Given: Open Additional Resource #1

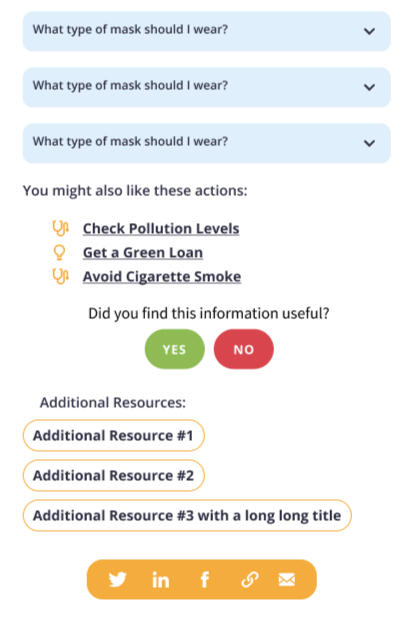Looking at the screenshot, I should pos(114,435).
